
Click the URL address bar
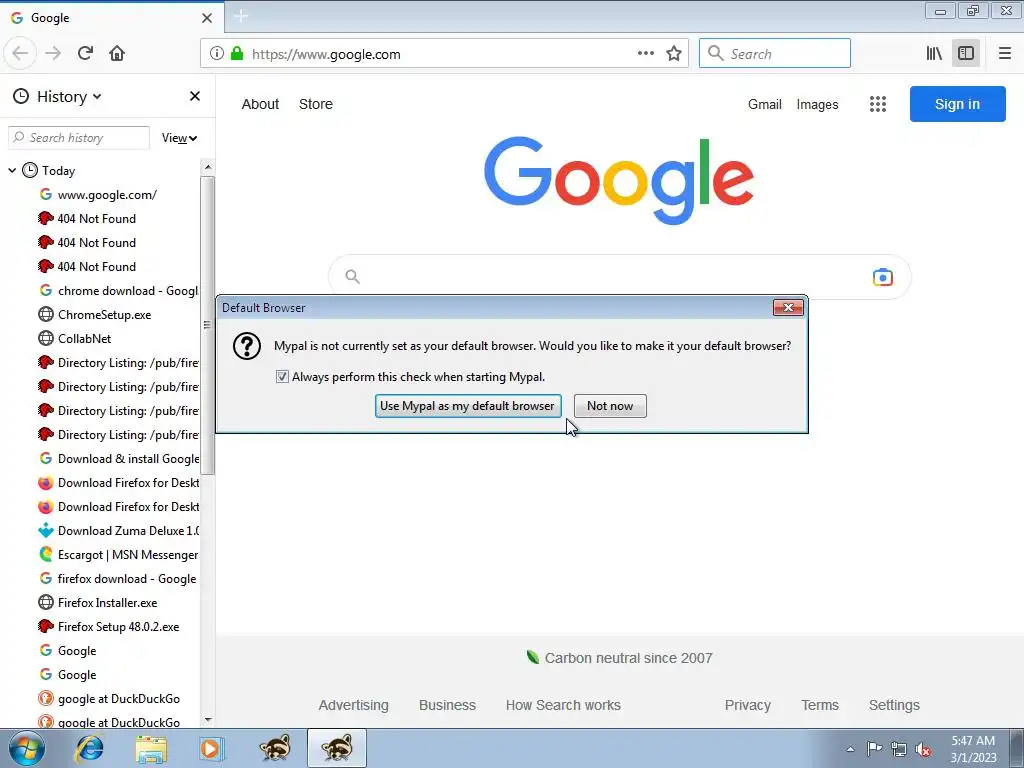coord(444,54)
